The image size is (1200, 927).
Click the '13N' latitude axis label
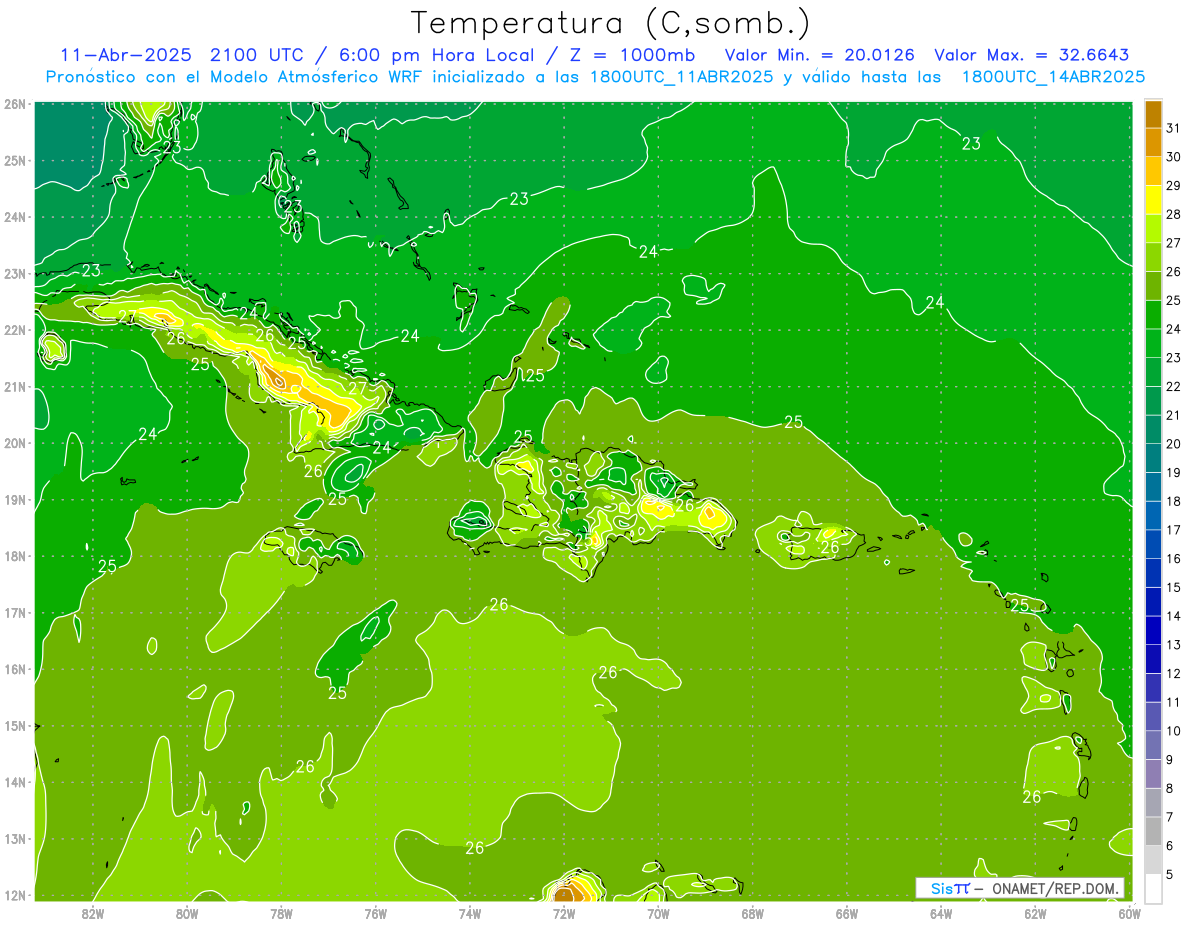coord(15,839)
